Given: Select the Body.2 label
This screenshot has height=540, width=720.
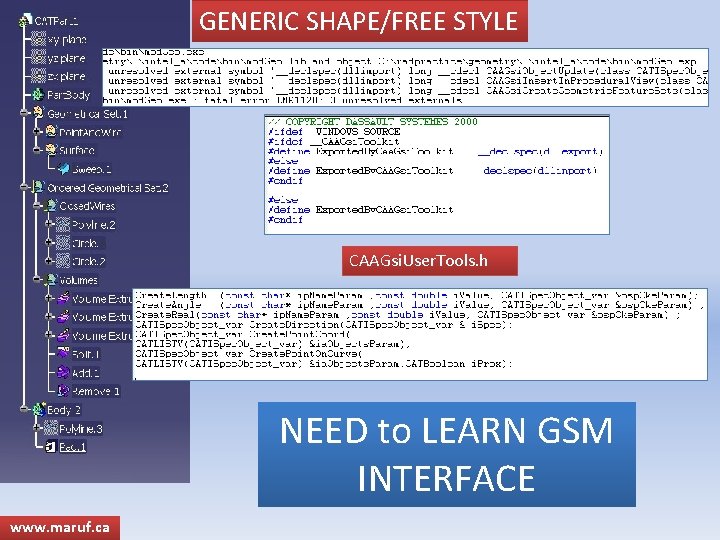Looking at the screenshot, I should tap(64, 410).
